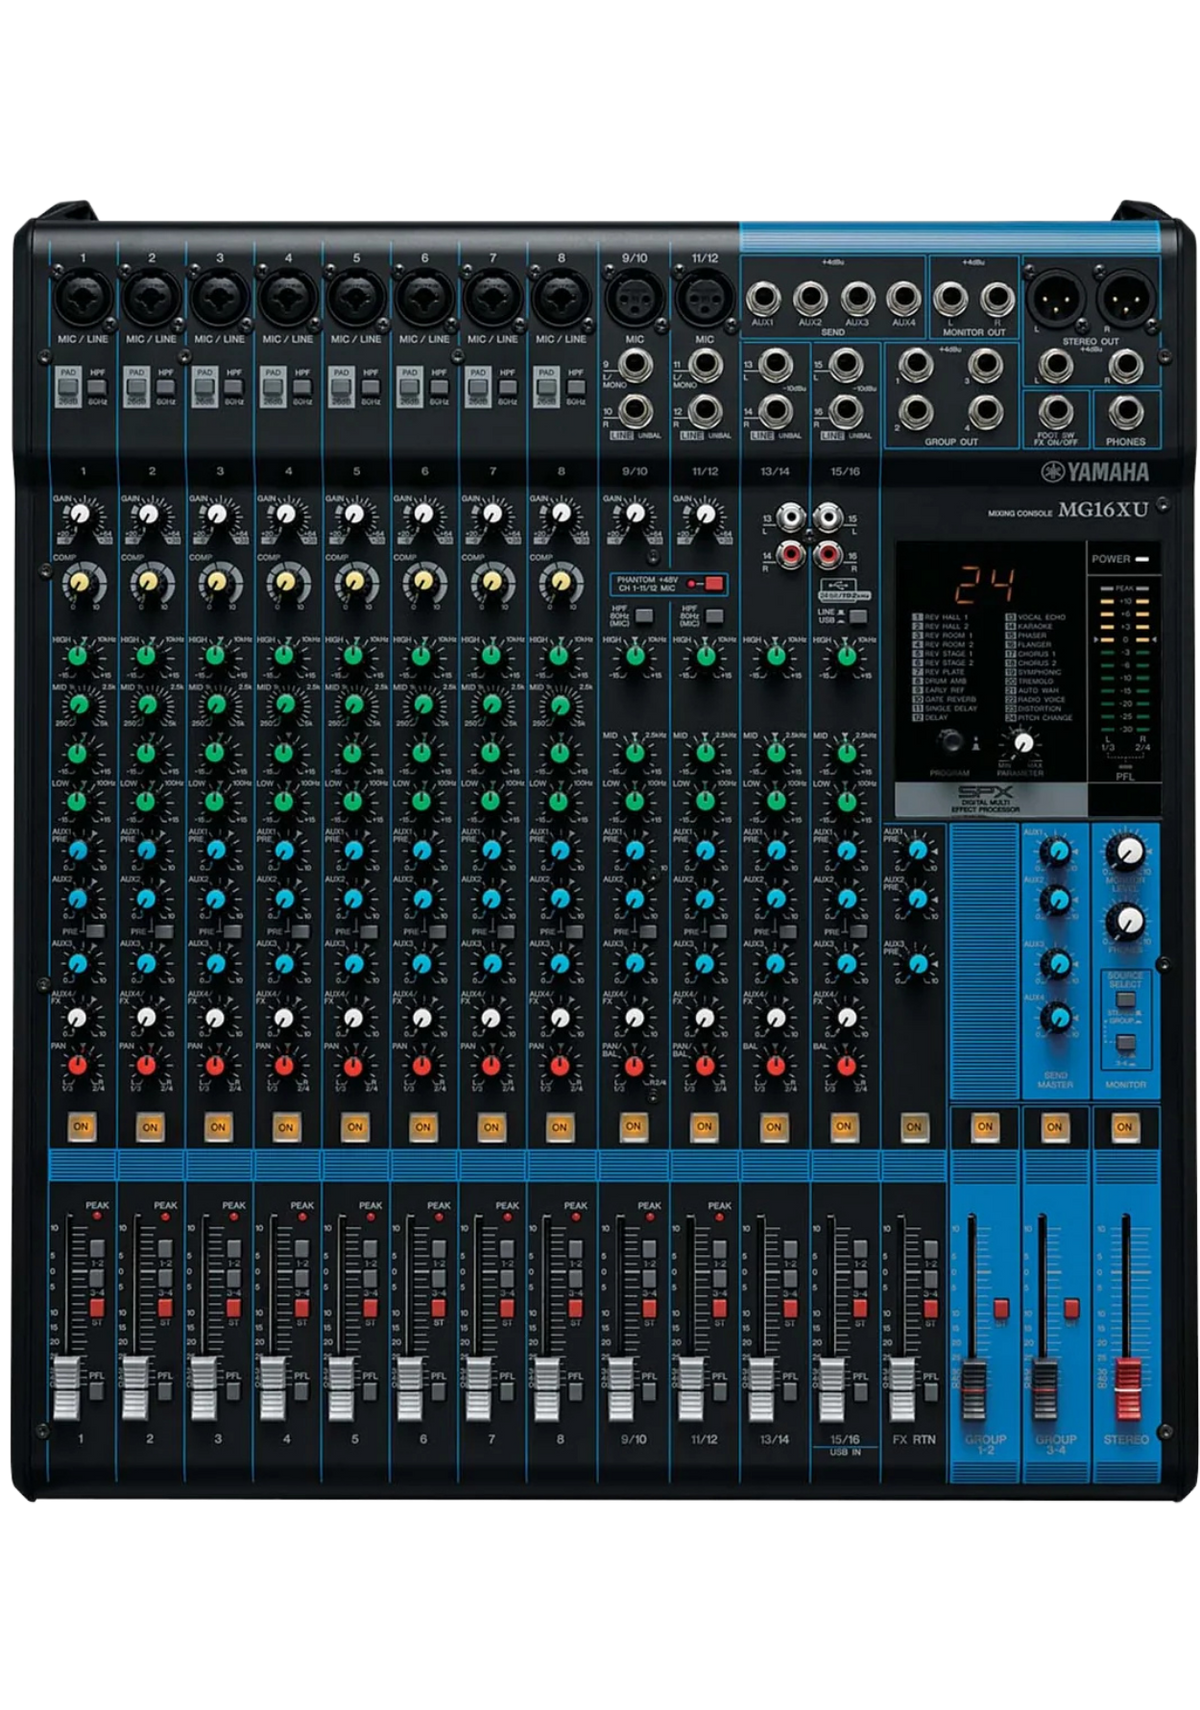Click the FOOT SW jack
The width and height of the screenshot is (1200, 1710).
pos(1056,413)
